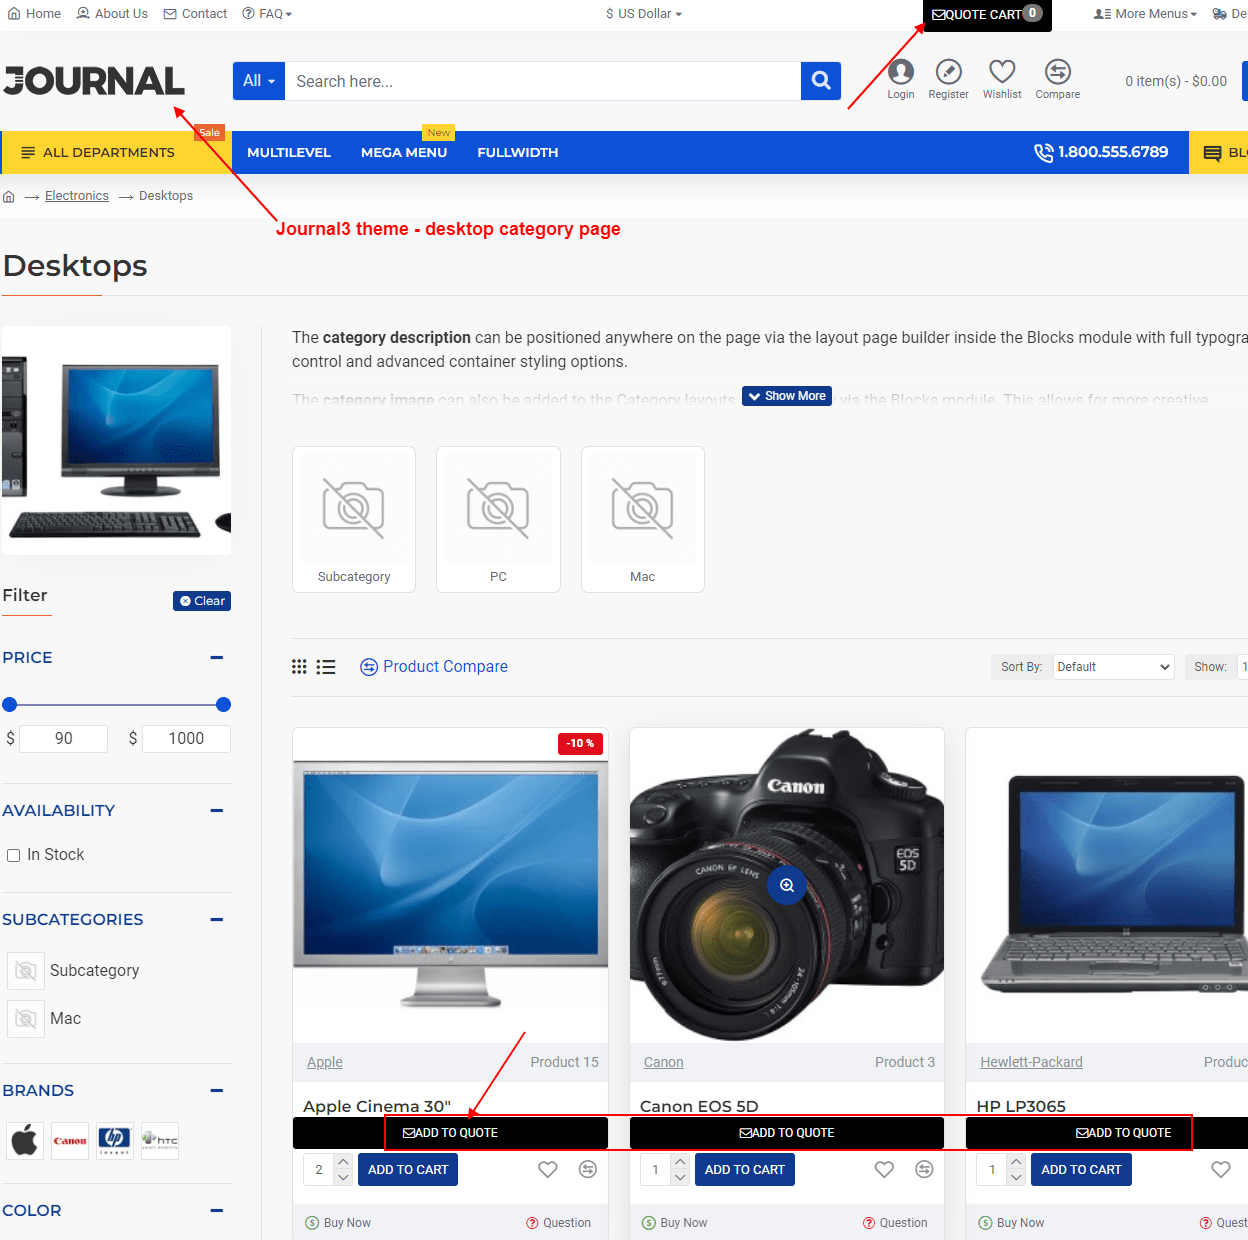Add Apple Cinema 30" to compare
The height and width of the screenshot is (1240, 1248).
pyautogui.click(x=588, y=1169)
